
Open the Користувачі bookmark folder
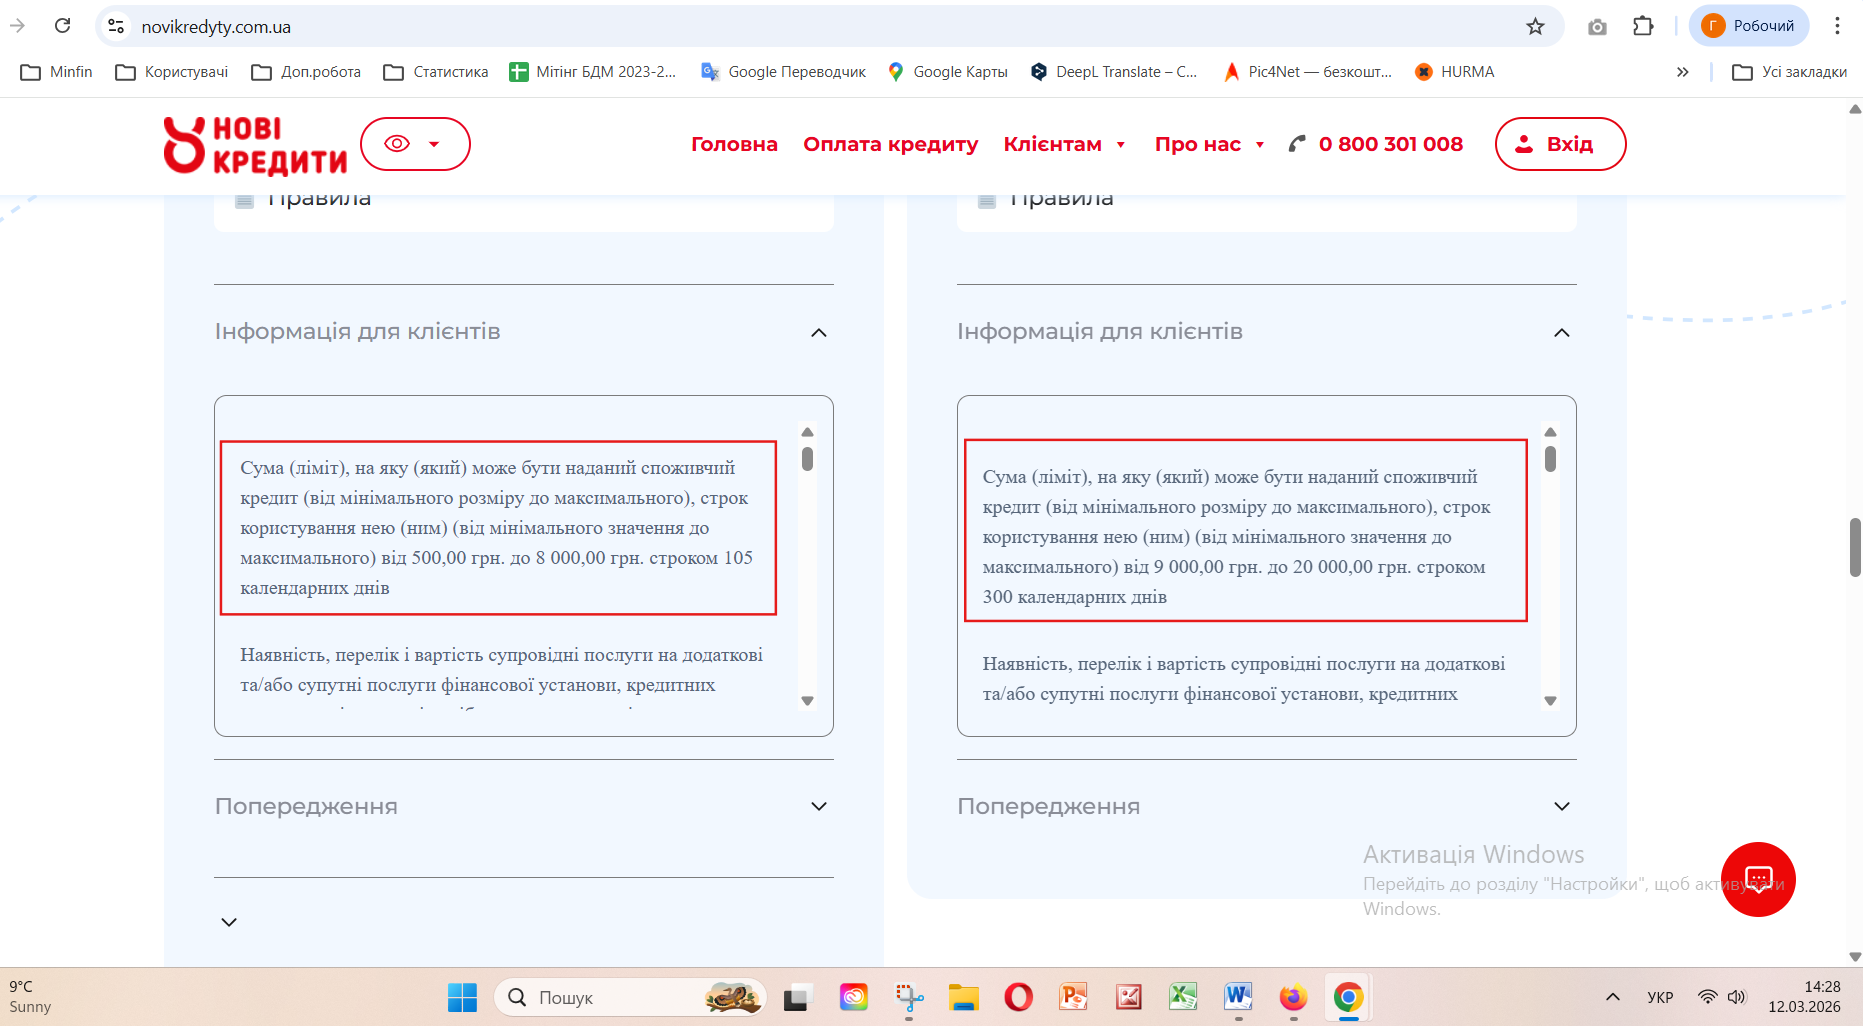(172, 72)
